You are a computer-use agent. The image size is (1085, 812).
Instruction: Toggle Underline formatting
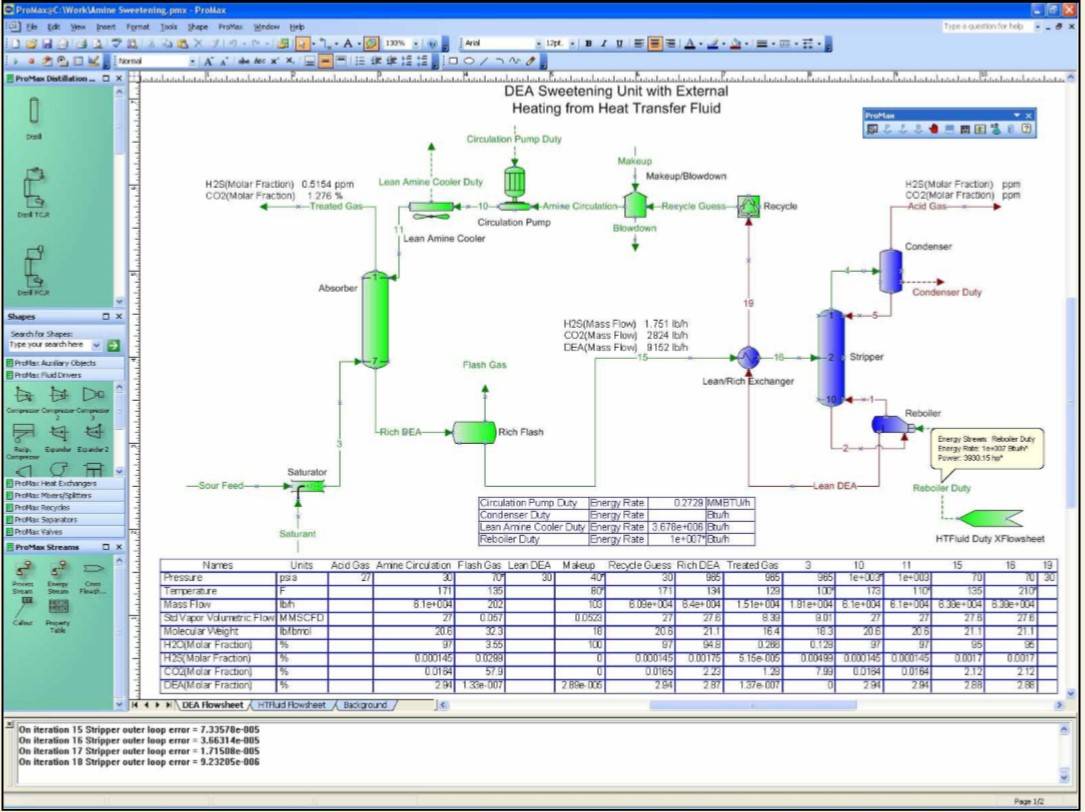pyautogui.click(x=619, y=44)
